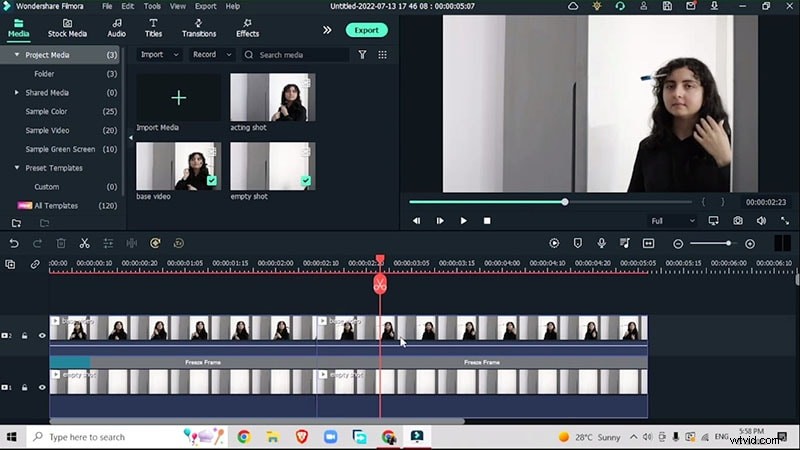Click the preview progress slider handle
The width and height of the screenshot is (800, 450).
565,202
